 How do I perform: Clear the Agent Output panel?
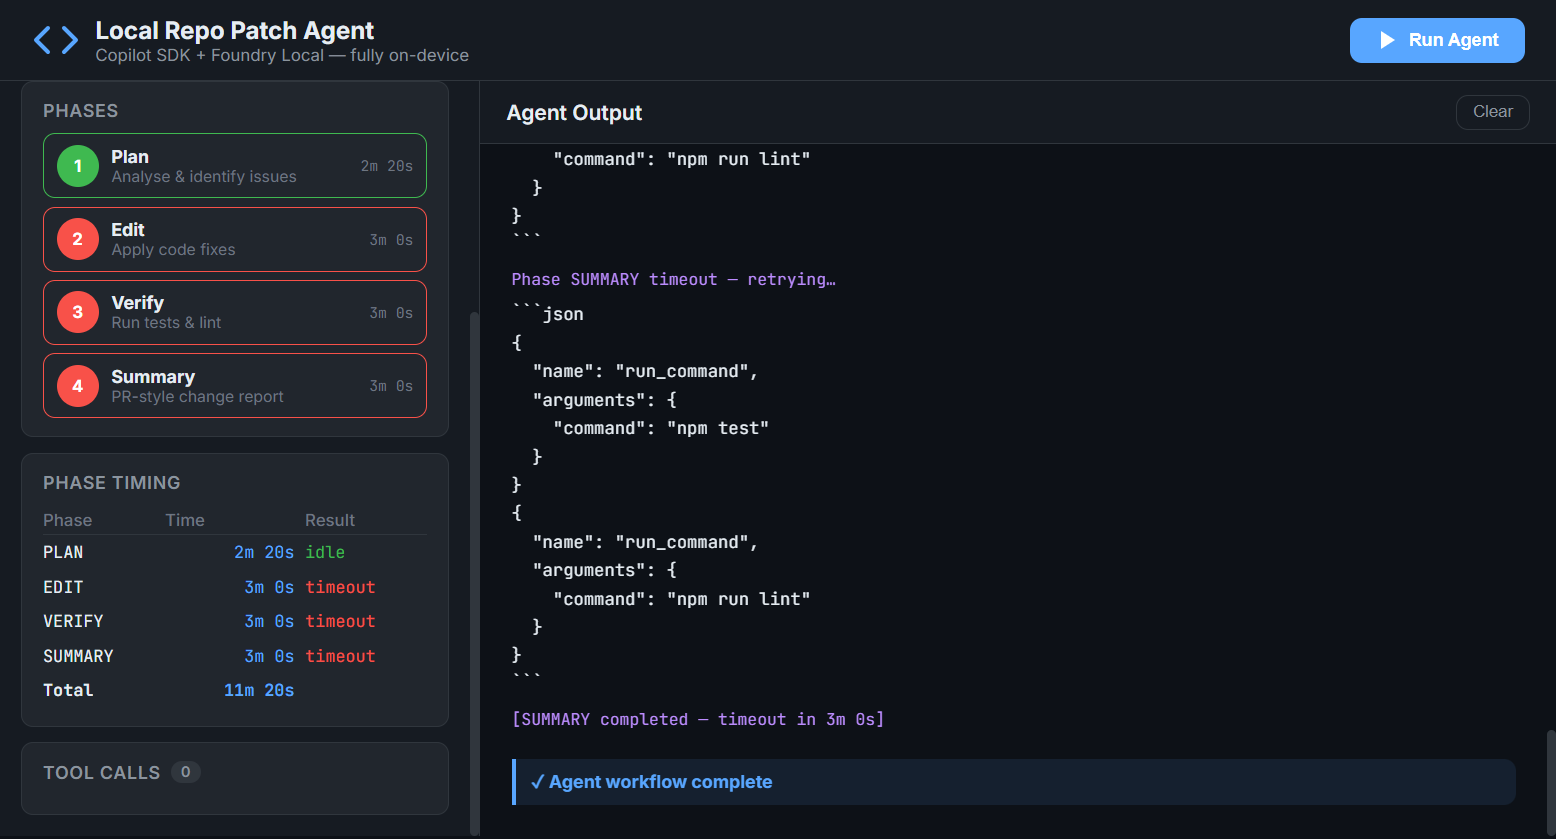coord(1492,112)
